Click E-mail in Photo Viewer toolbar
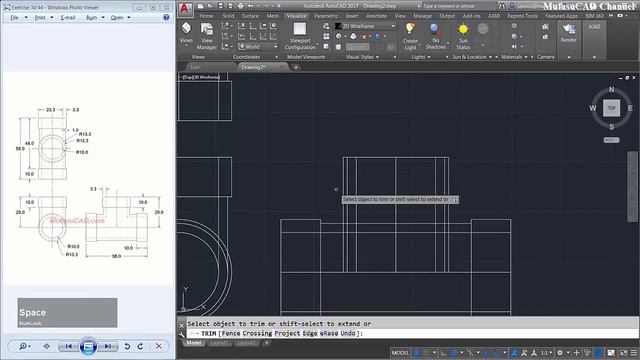This screenshot has height=360, width=640. pyautogui.click(x=68, y=18)
